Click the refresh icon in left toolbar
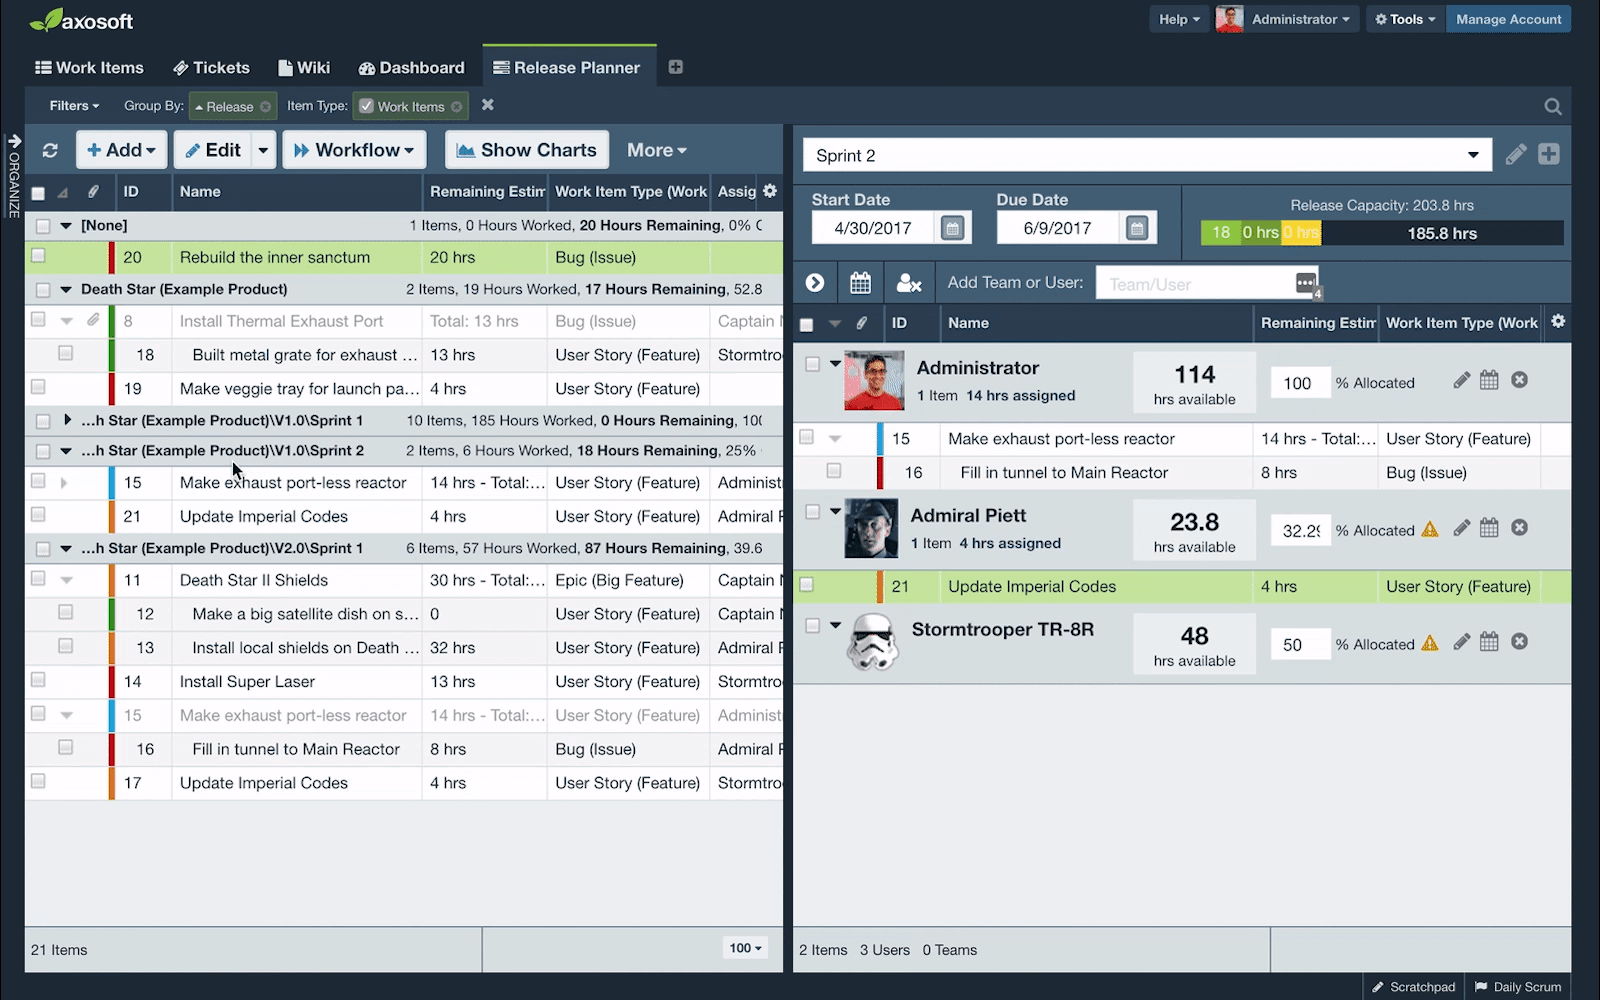Viewport: 1600px width, 1000px height. coord(50,150)
